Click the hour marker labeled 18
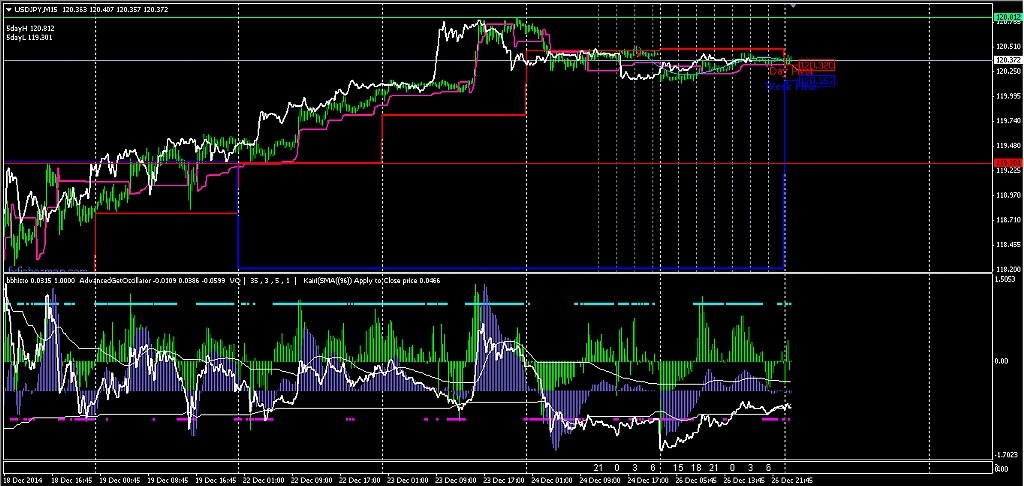Image resolution: width=1024 pixels, height=486 pixels. click(x=697, y=468)
